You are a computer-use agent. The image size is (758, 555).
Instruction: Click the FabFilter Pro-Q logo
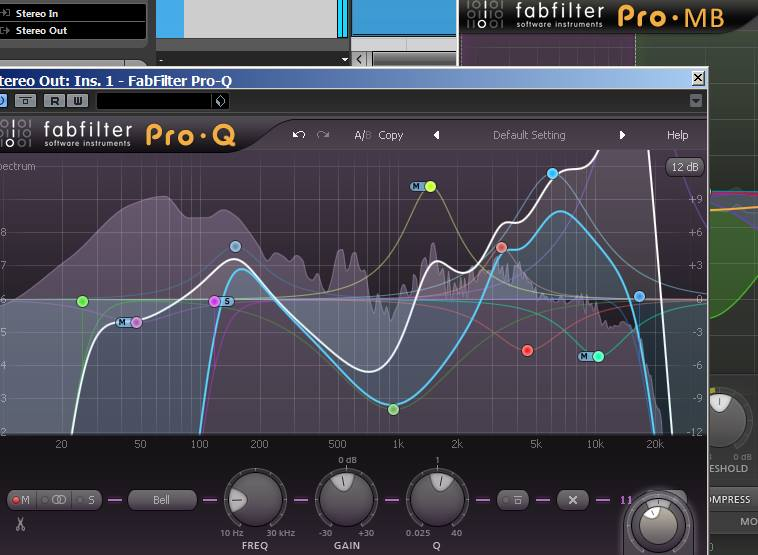pos(118,134)
